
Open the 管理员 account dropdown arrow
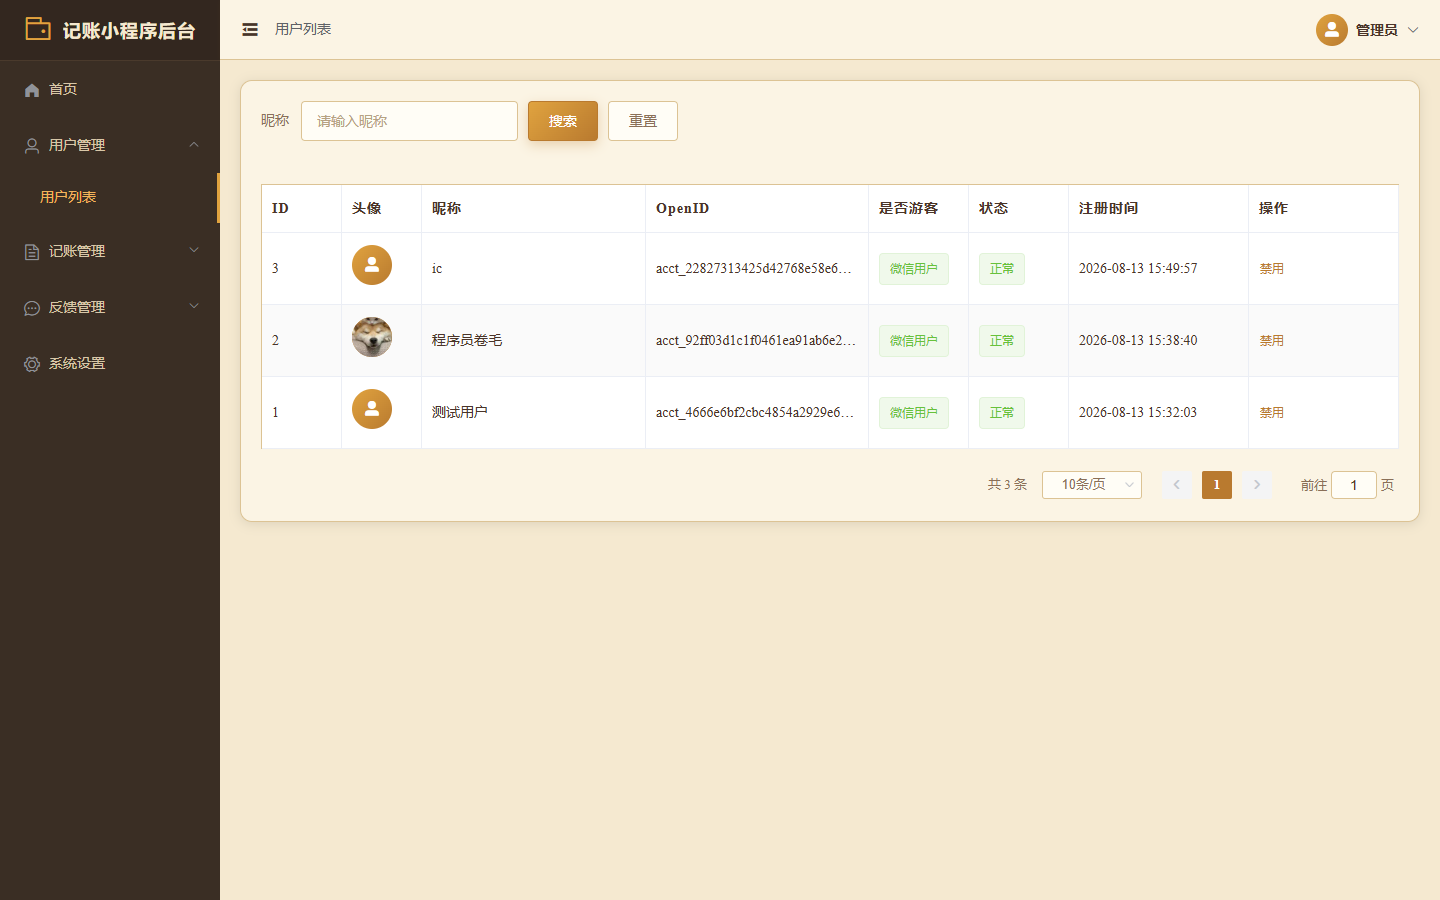coord(1413,30)
